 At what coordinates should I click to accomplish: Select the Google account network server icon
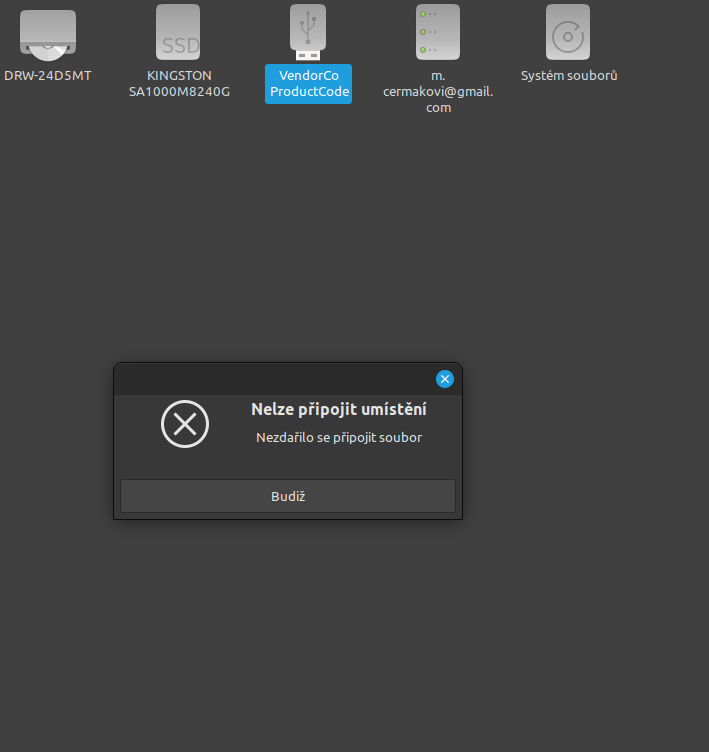438,32
